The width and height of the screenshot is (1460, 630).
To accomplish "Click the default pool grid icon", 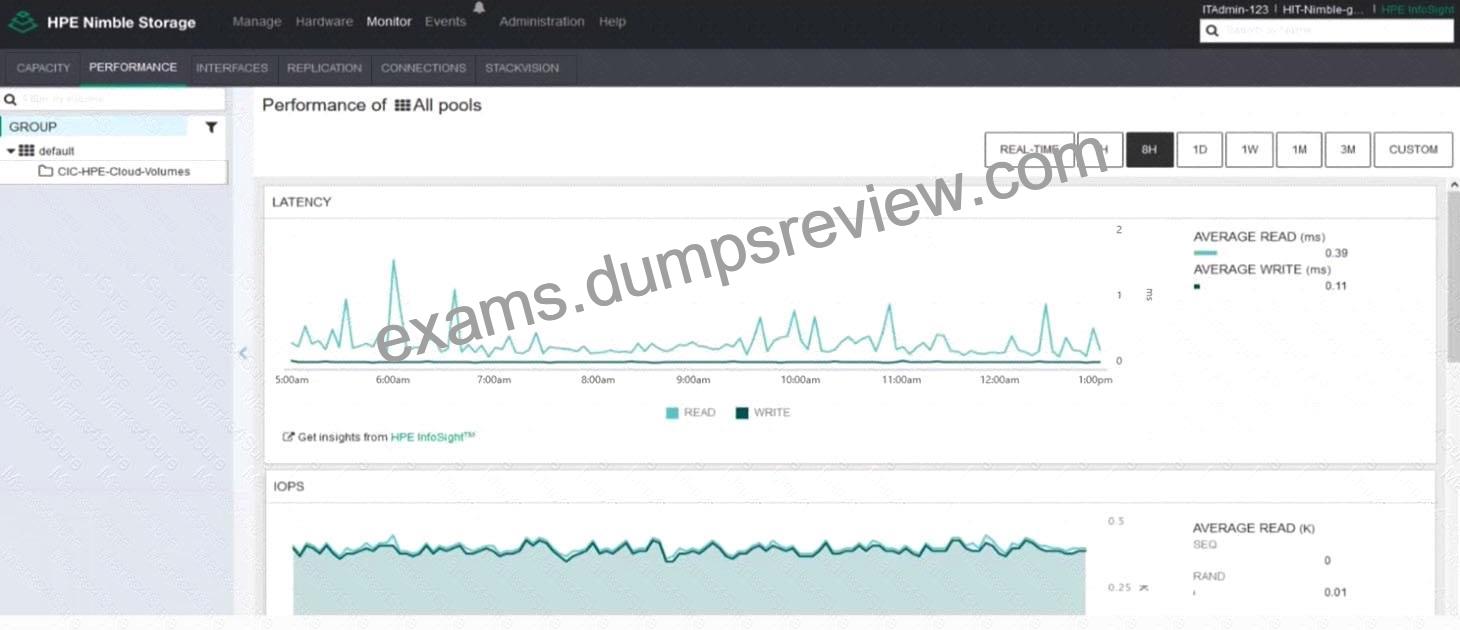I will pos(27,151).
